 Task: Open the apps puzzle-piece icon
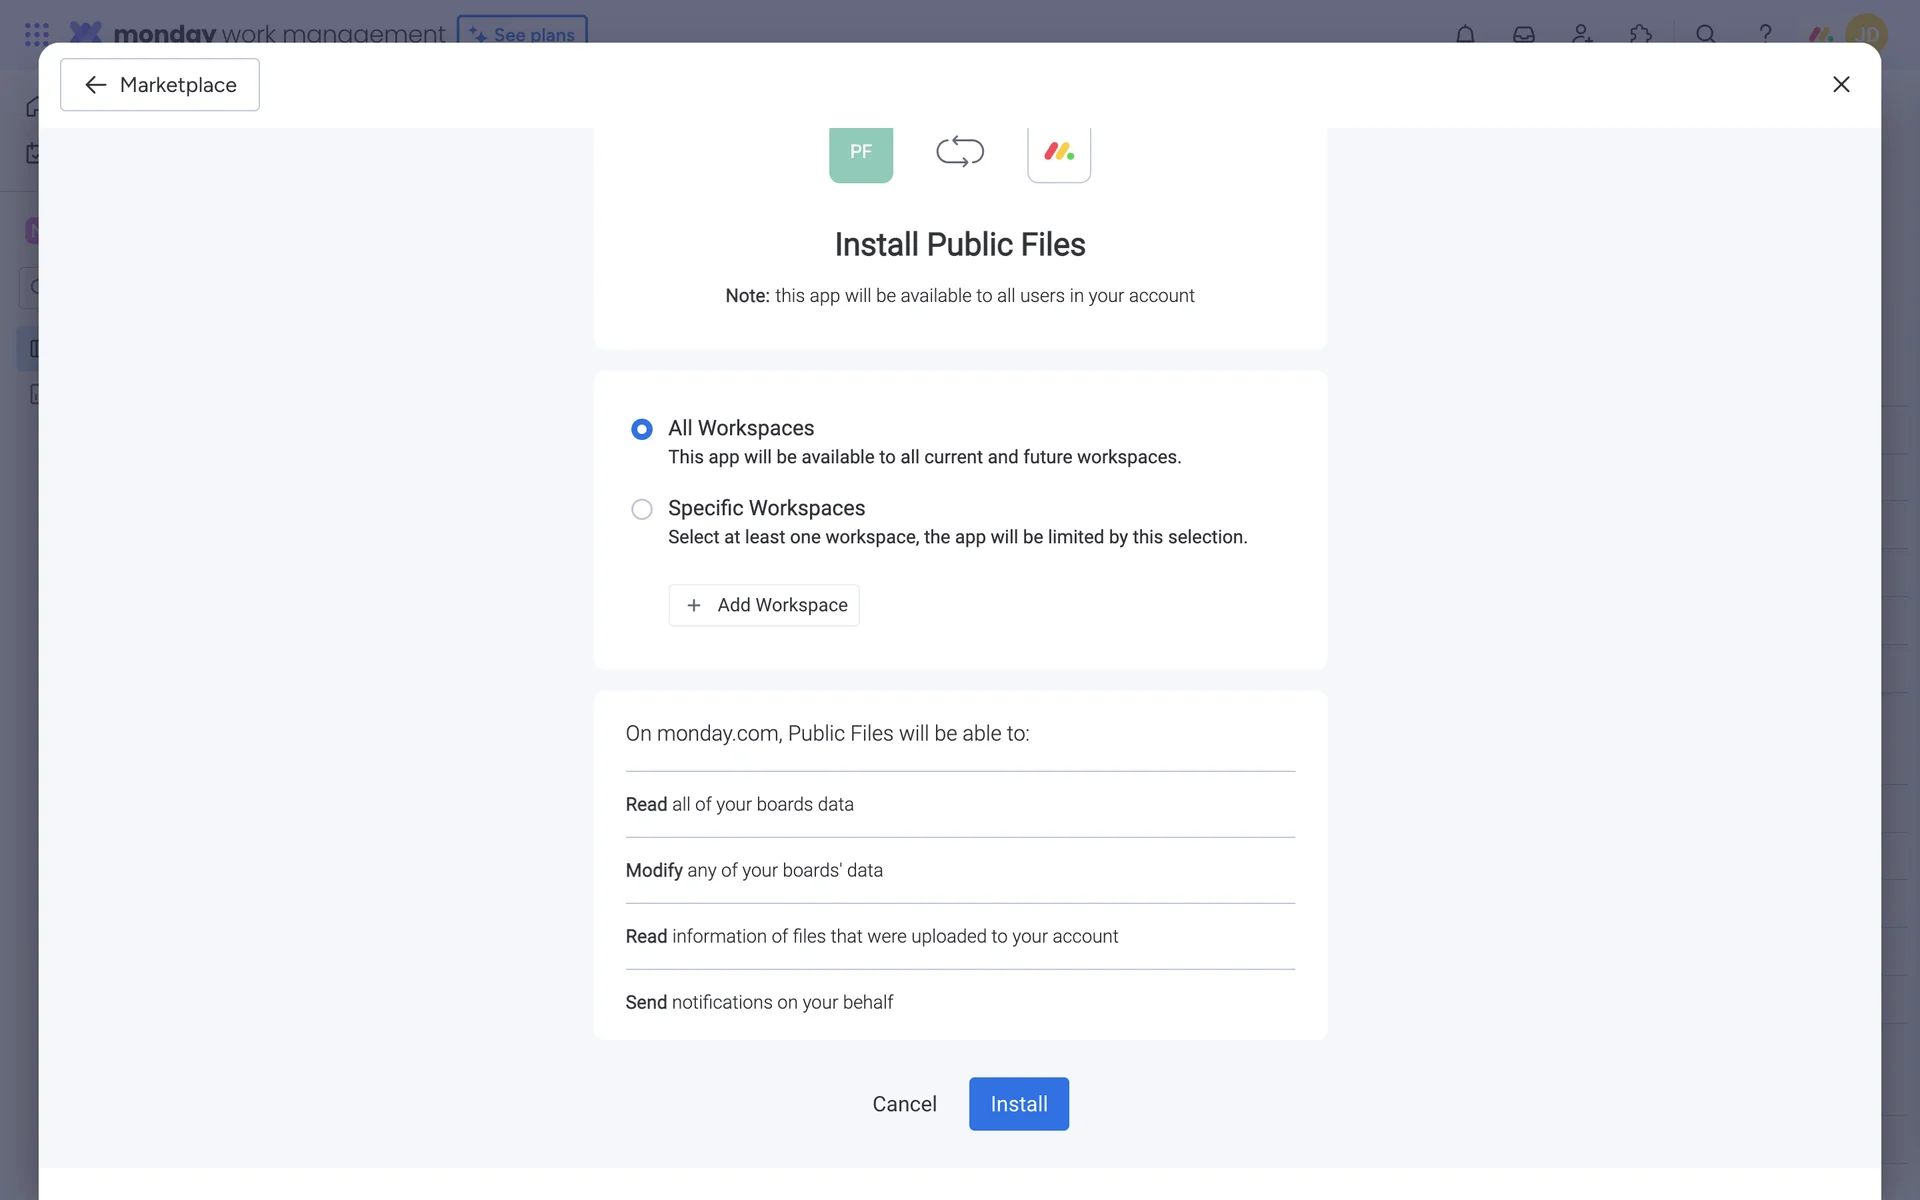pyautogui.click(x=1640, y=34)
